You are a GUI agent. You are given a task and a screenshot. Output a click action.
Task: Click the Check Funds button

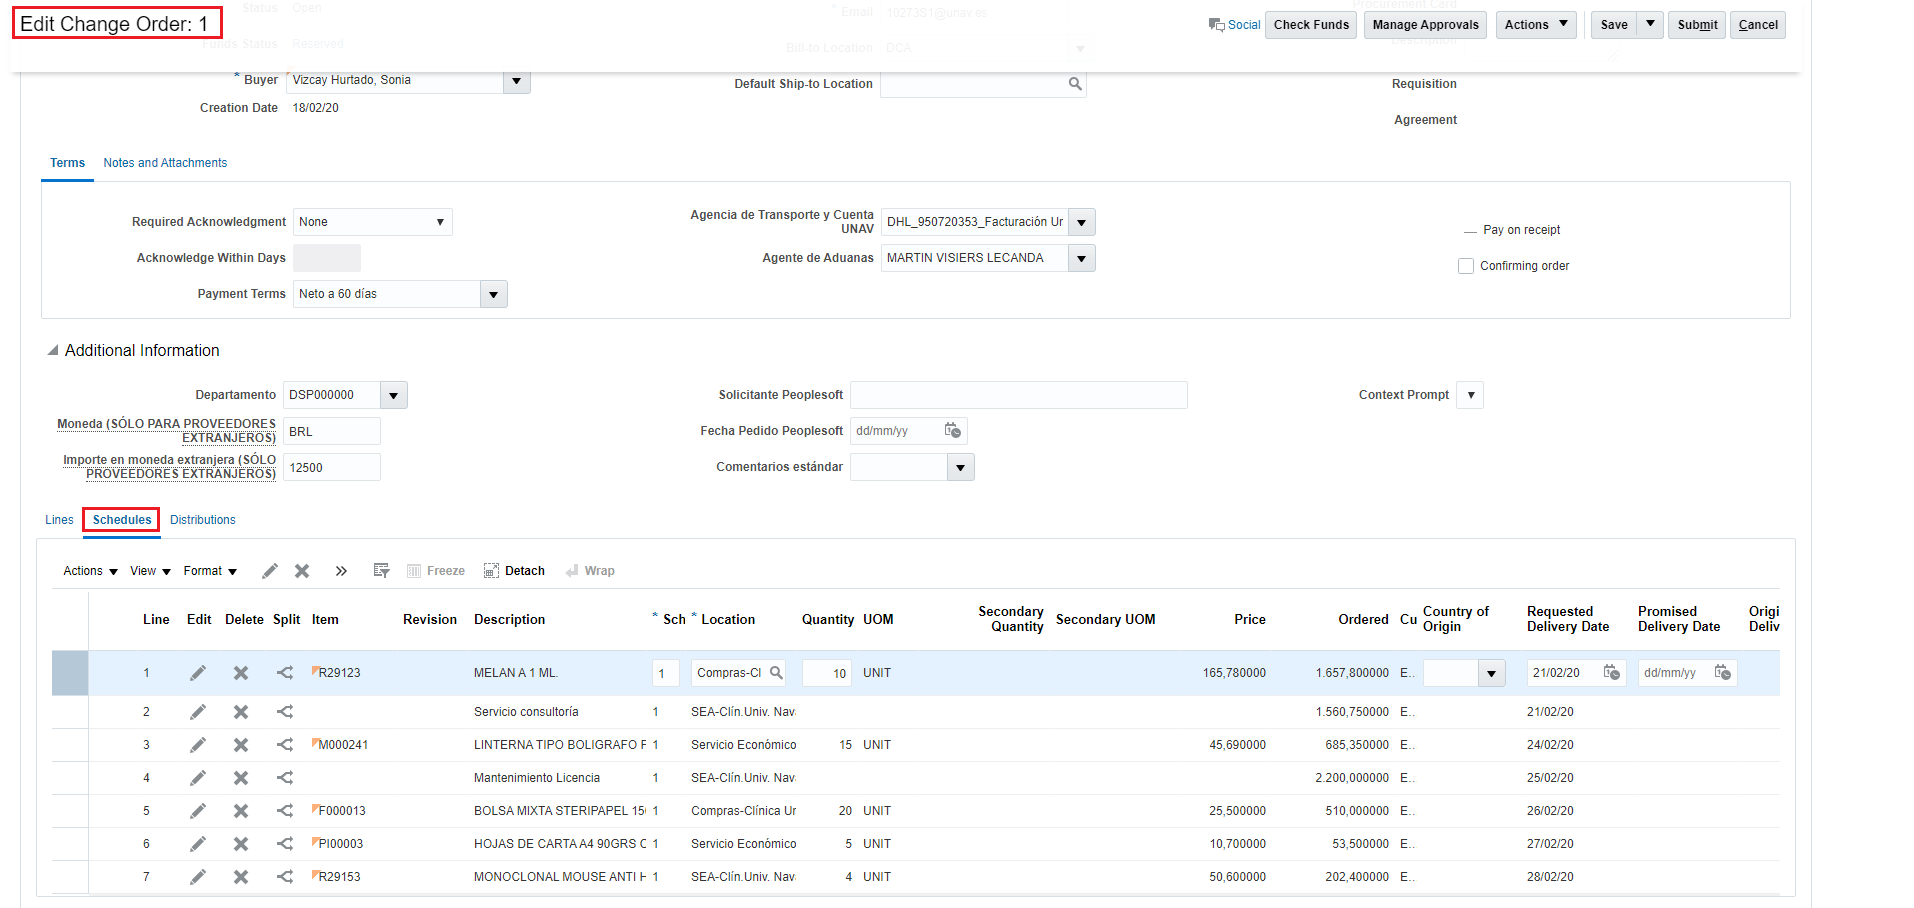[x=1310, y=24]
